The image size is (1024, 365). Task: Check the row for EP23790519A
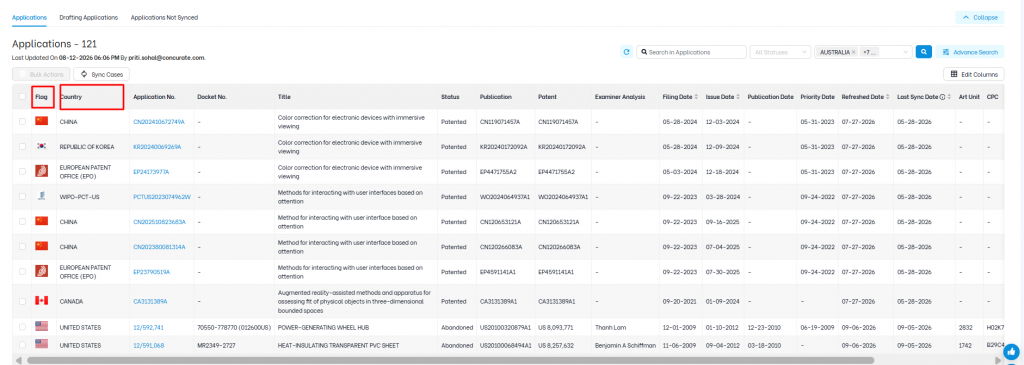[x=23, y=271]
